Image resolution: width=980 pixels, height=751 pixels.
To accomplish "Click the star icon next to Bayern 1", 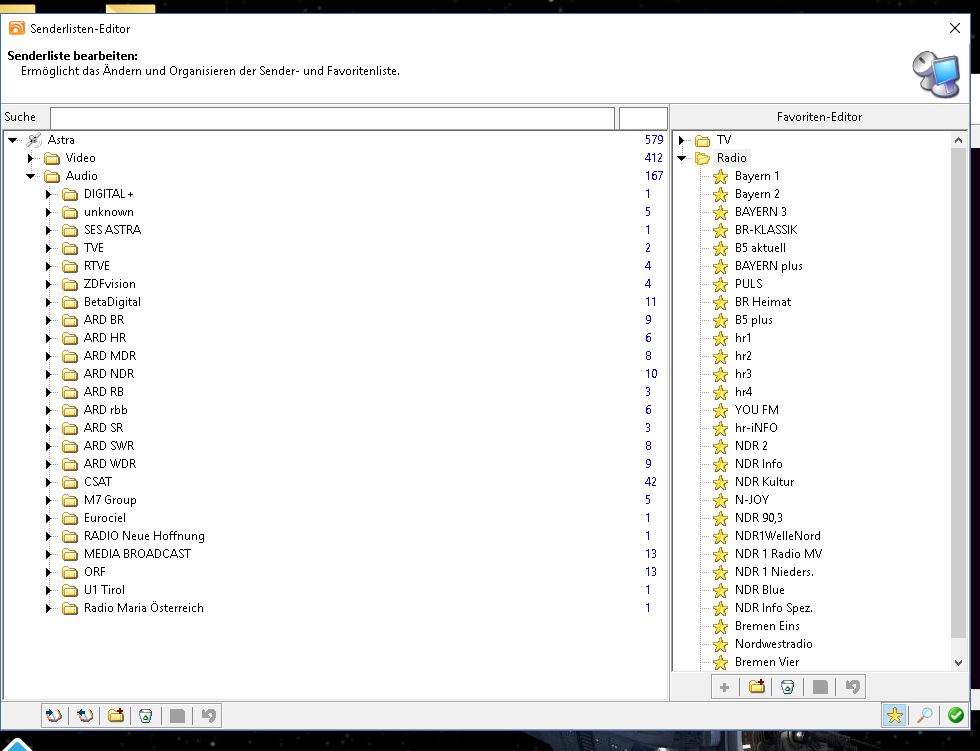I will 721,176.
